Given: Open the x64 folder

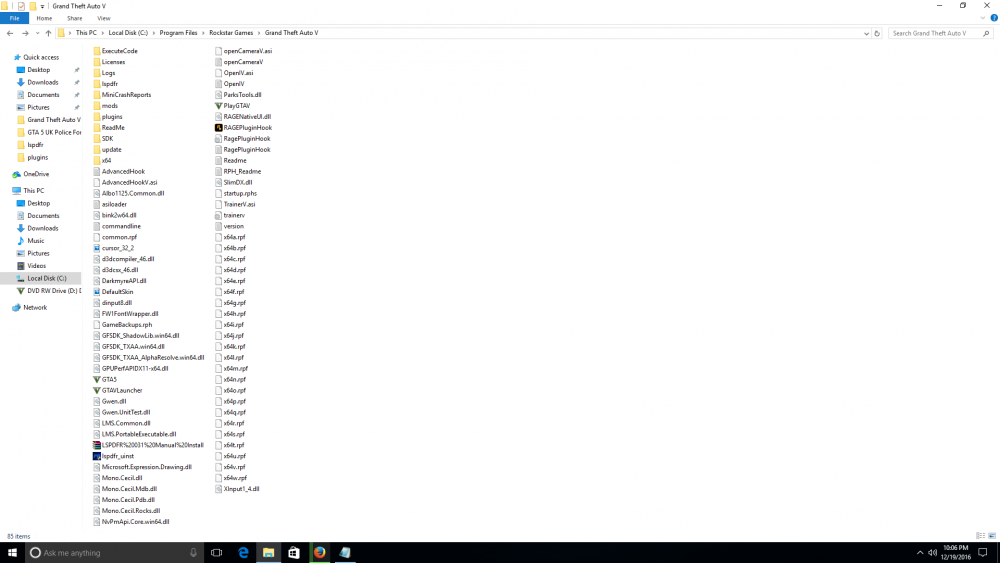Looking at the screenshot, I should pyautogui.click(x=102, y=161).
